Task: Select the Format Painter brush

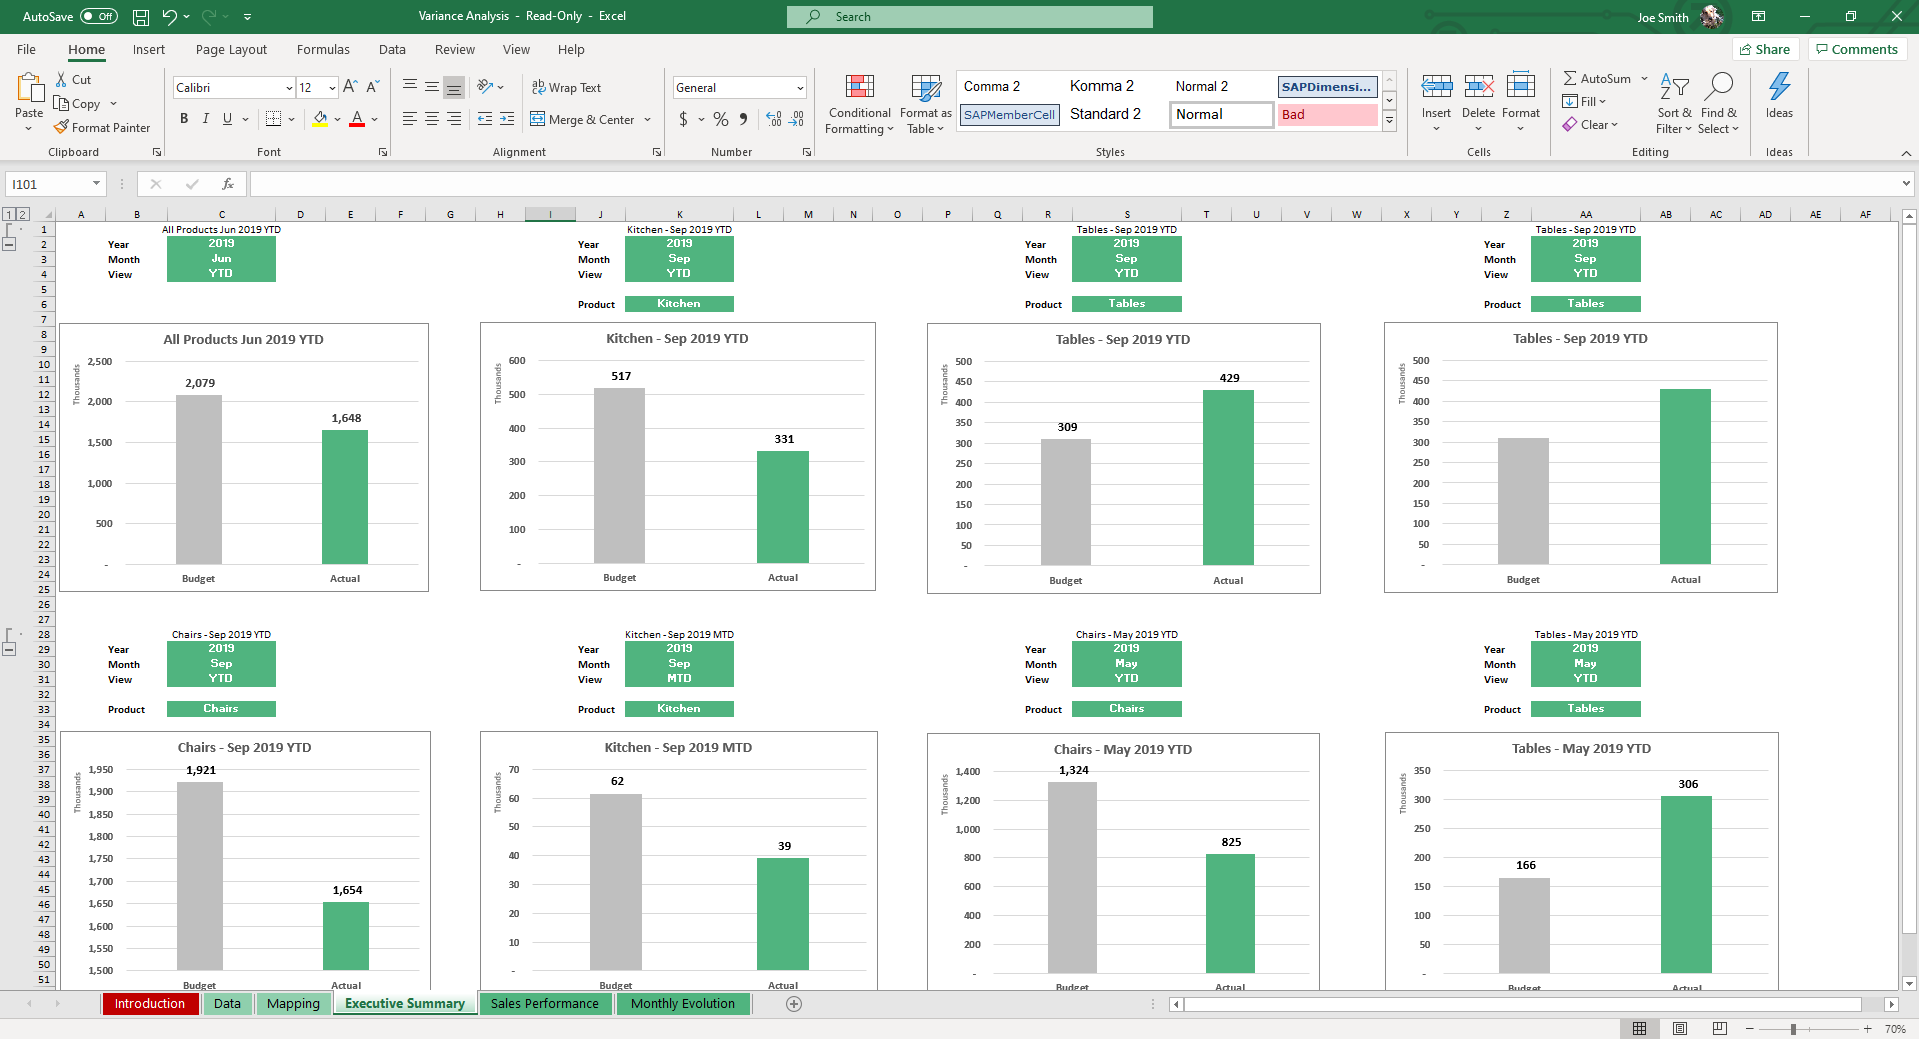Action: tap(61, 128)
